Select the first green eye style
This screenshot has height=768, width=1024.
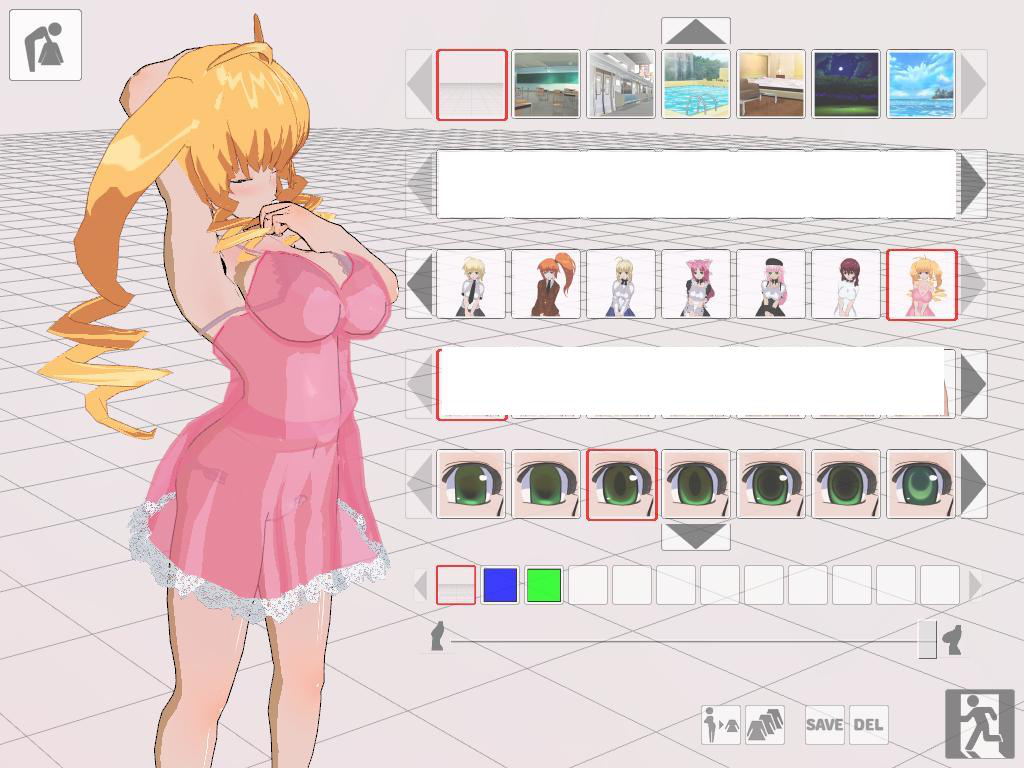(x=471, y=484)
